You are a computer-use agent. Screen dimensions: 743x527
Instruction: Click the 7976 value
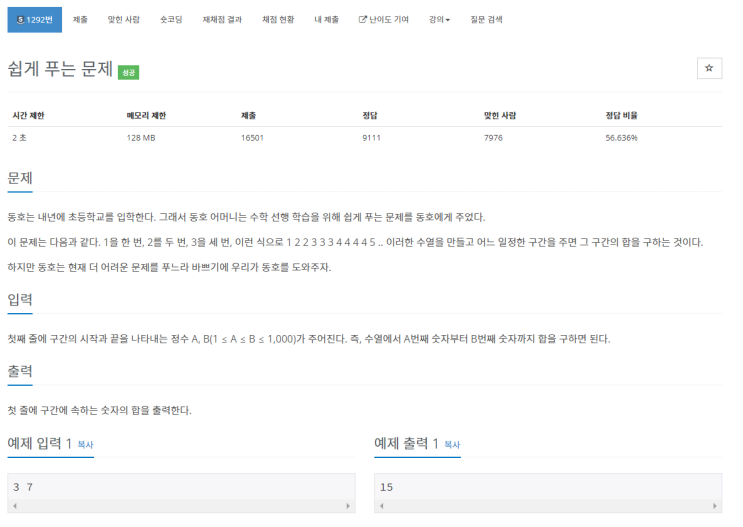(x=493, y=138)
